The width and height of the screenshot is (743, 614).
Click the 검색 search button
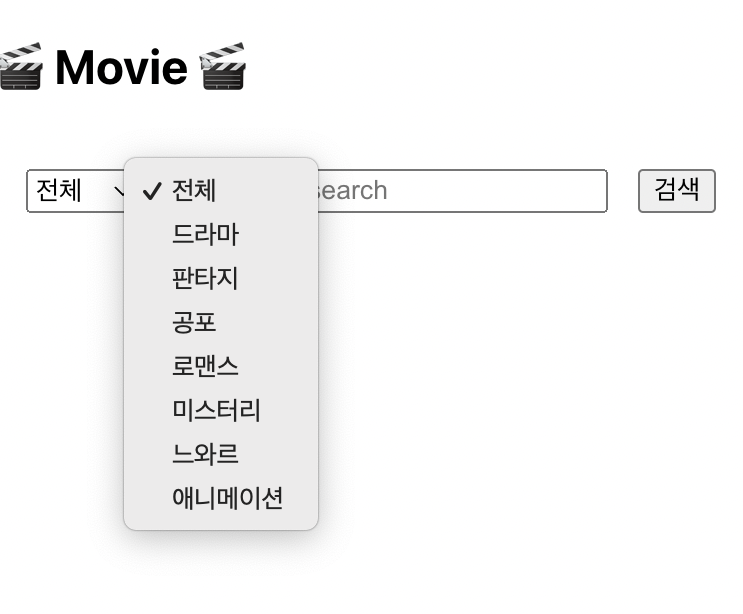[677, 190]
